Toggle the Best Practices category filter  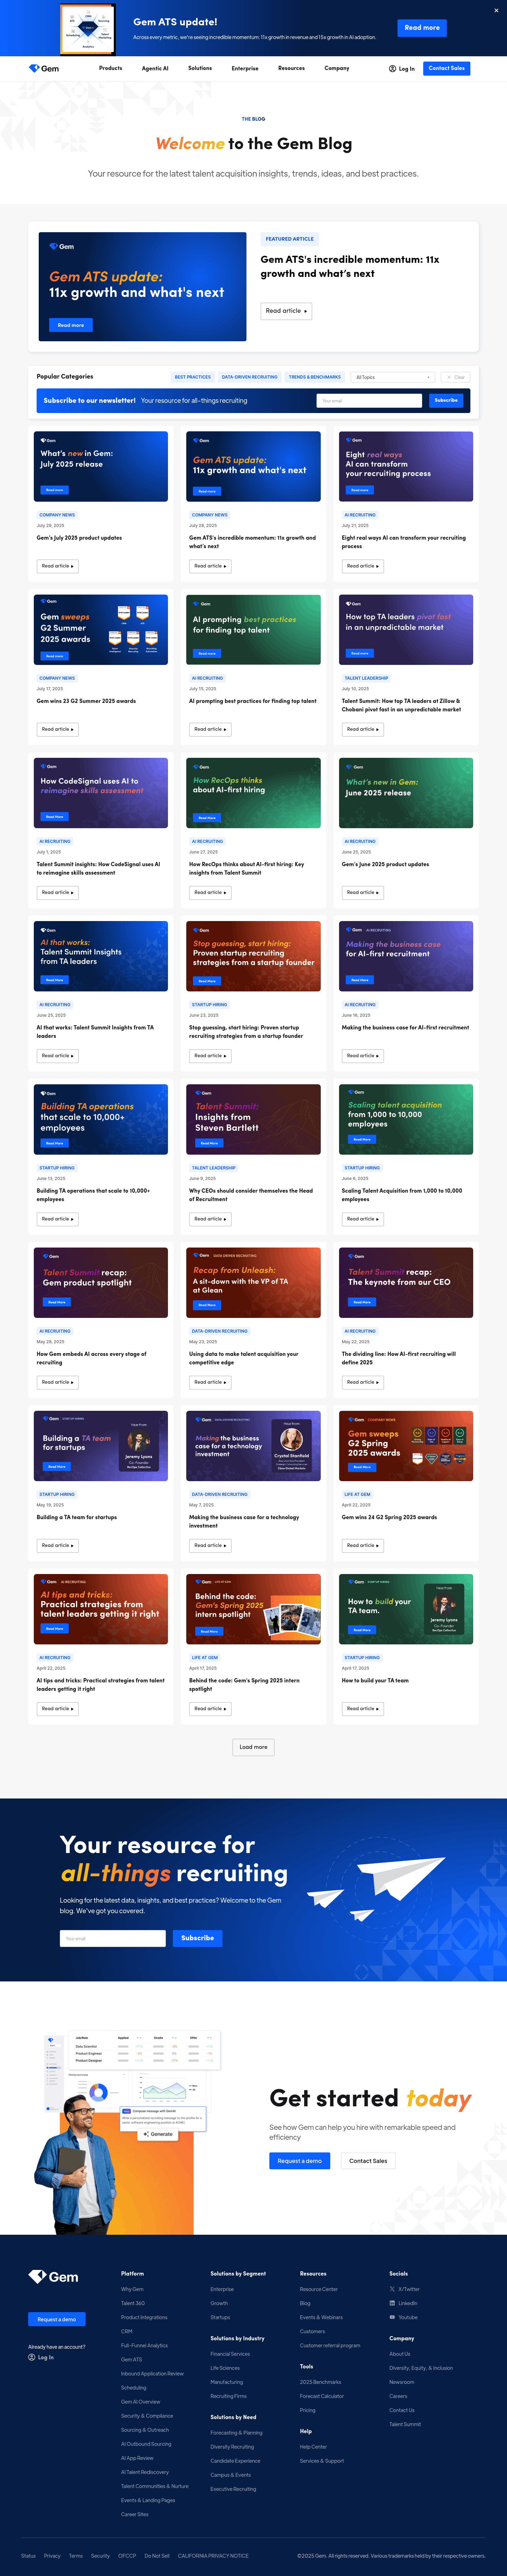click(192, 377)
